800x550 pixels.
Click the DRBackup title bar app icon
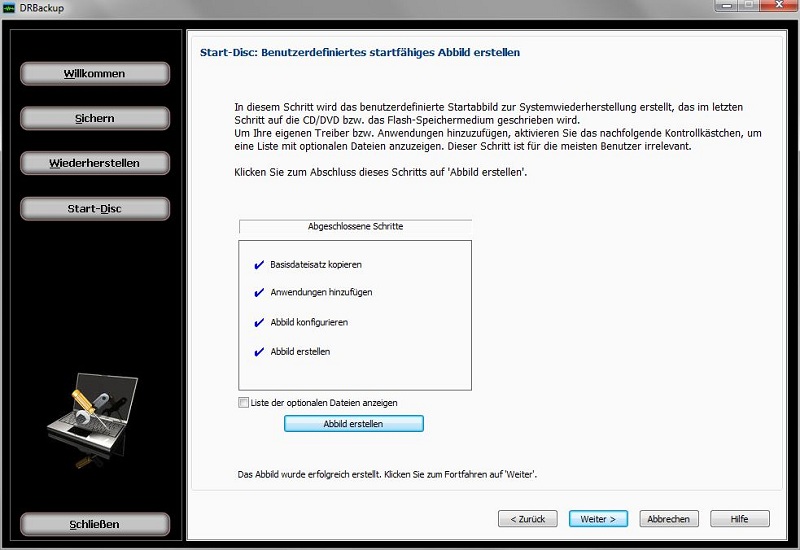click(x=9, y=8)
